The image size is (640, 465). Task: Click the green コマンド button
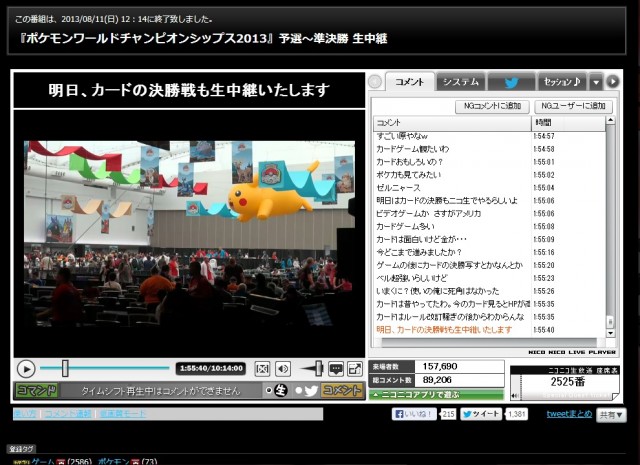click(37, 391)
